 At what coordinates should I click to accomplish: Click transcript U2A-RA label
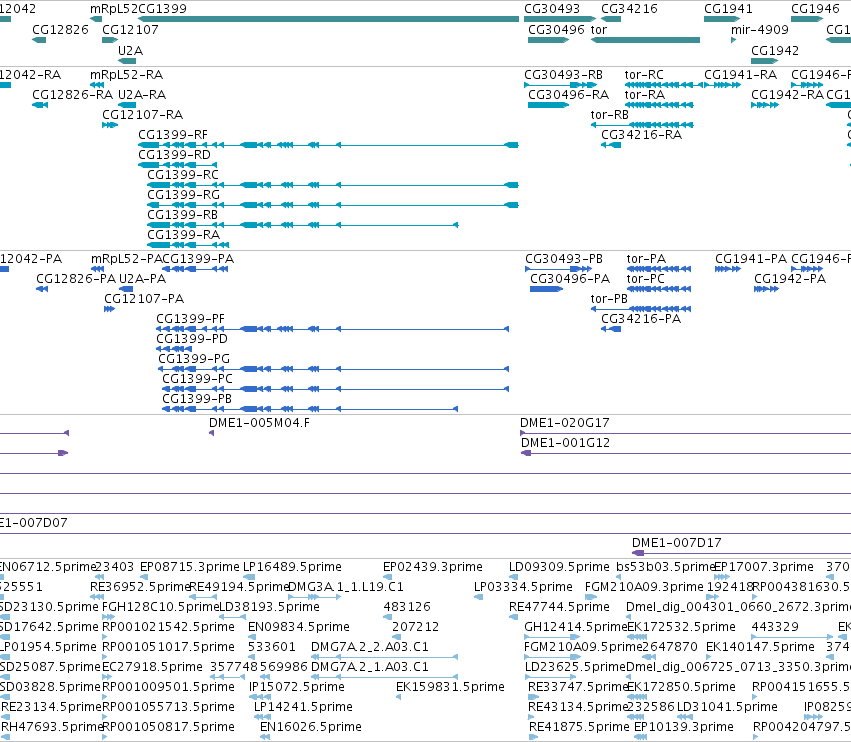click(x=142, y=94)
